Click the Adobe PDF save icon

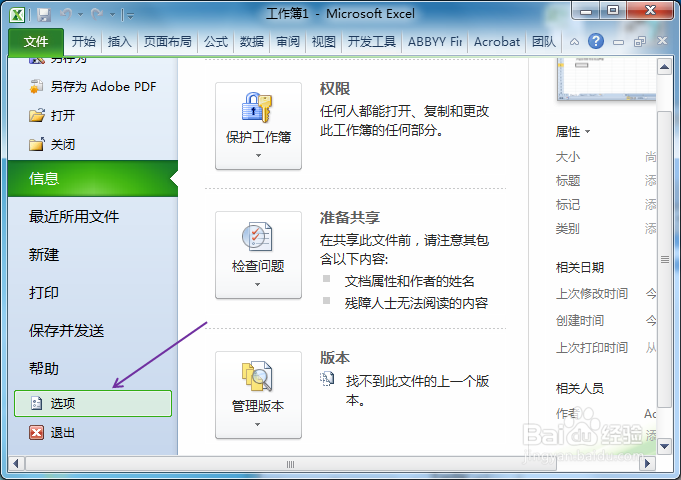pyautogui.click(x=36, y=86)
